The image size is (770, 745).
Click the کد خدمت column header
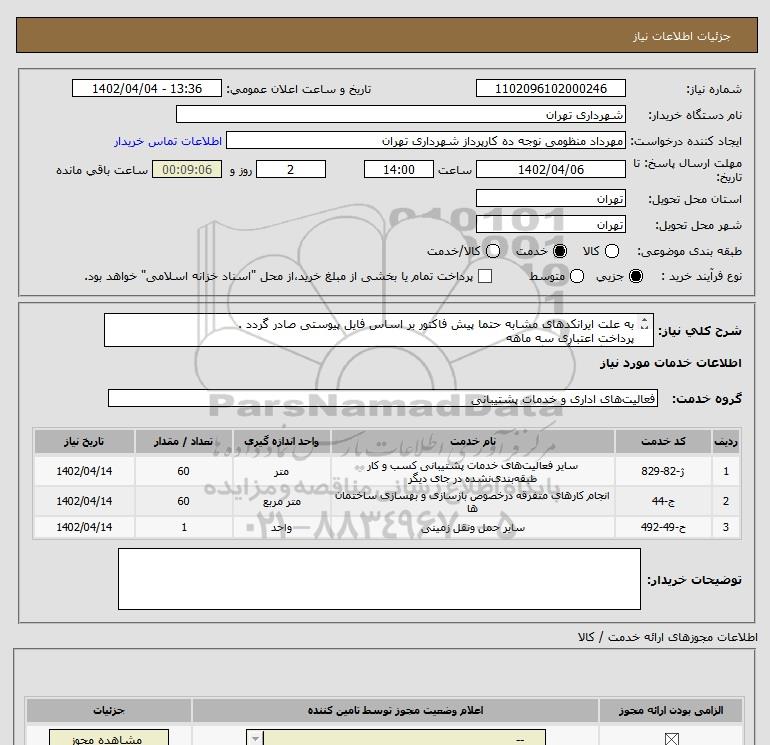663,441
